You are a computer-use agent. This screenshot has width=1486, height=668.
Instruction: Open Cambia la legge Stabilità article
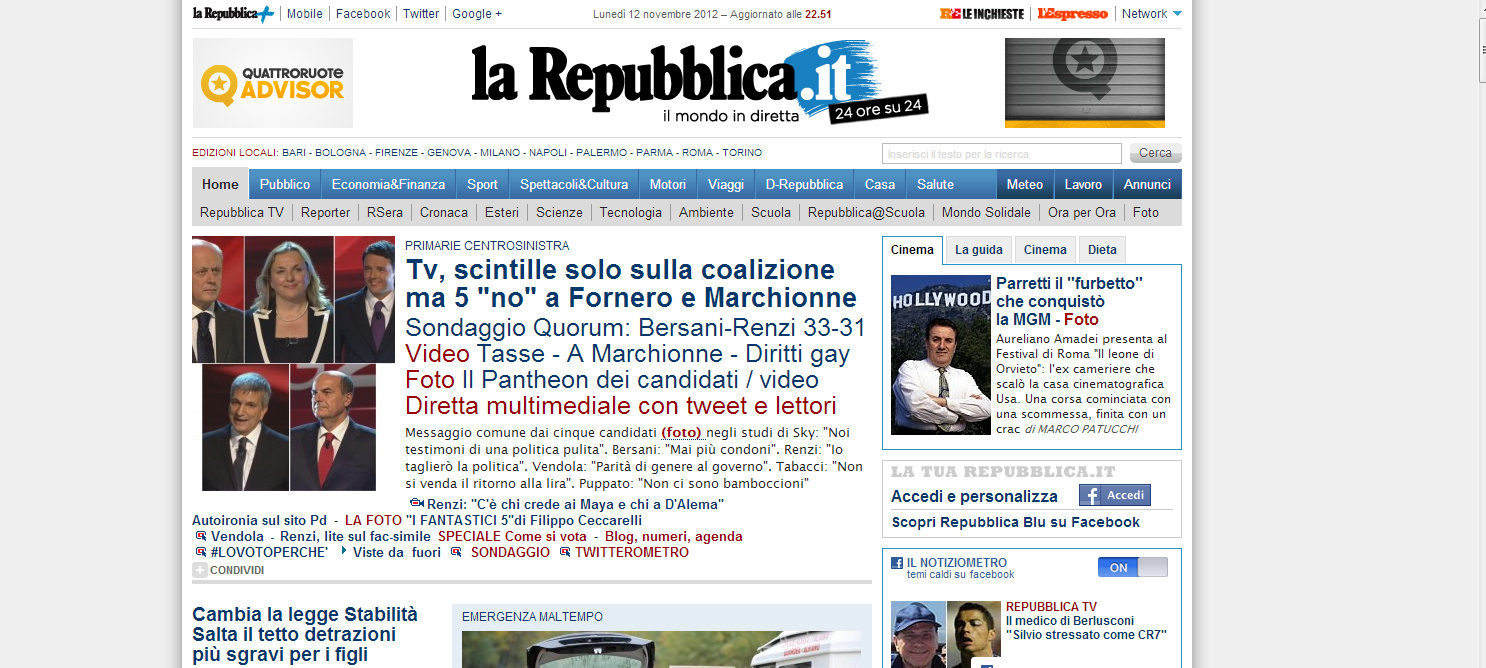305,635
